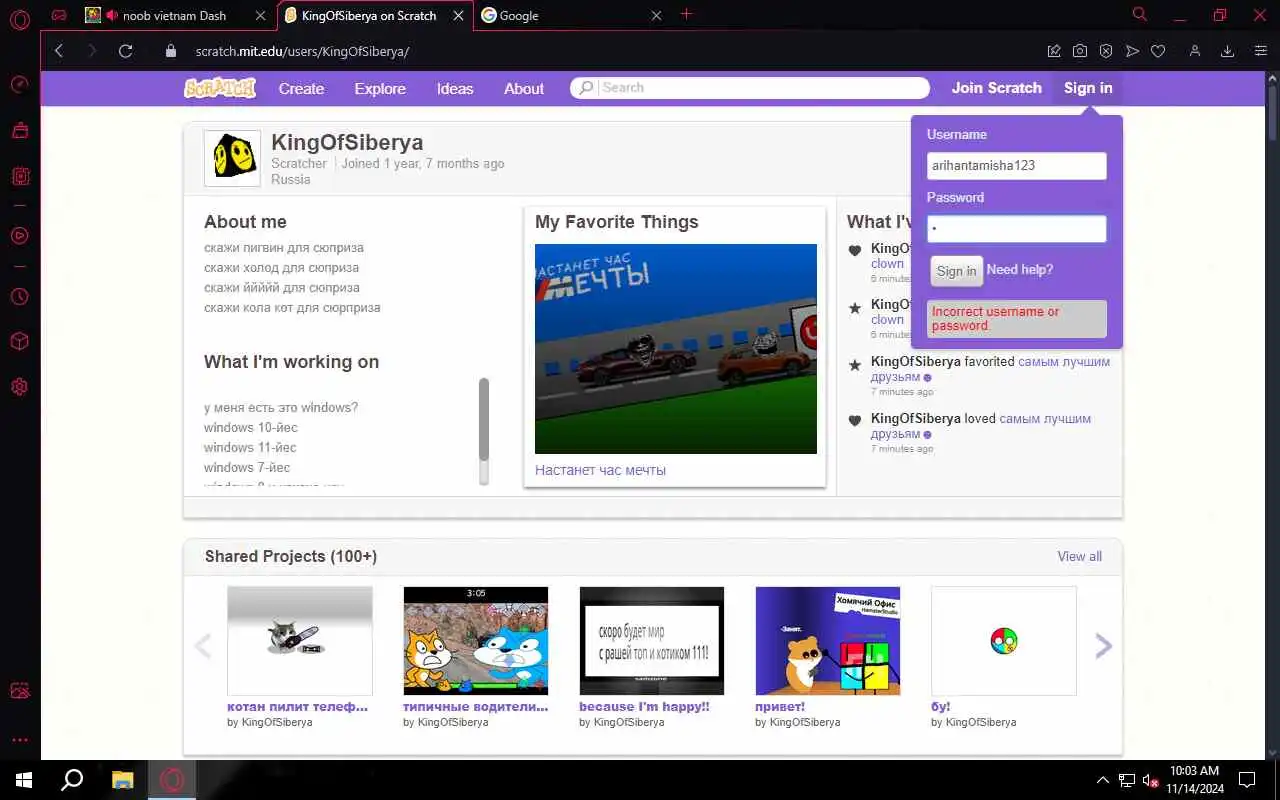This screenshot has width=1280, height=800.
Task: Open the котан пилит телеф project thumbnail
Action: pyautogui.click(x=300, y=641)
